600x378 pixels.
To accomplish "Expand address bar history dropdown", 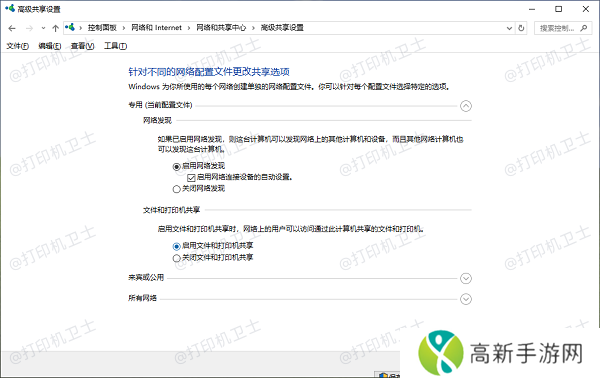I will pyautogui.click(x=509, y=28).
